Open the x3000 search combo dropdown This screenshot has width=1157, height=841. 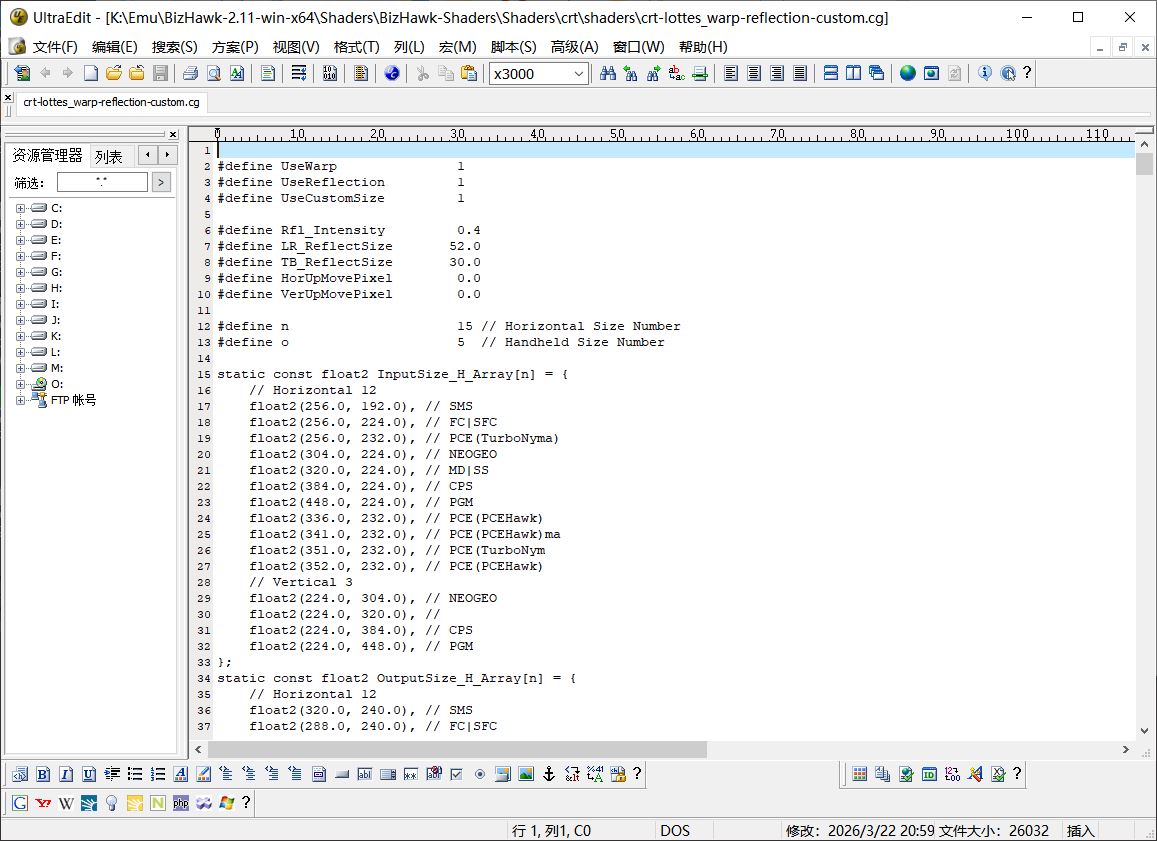coord(579,74)
